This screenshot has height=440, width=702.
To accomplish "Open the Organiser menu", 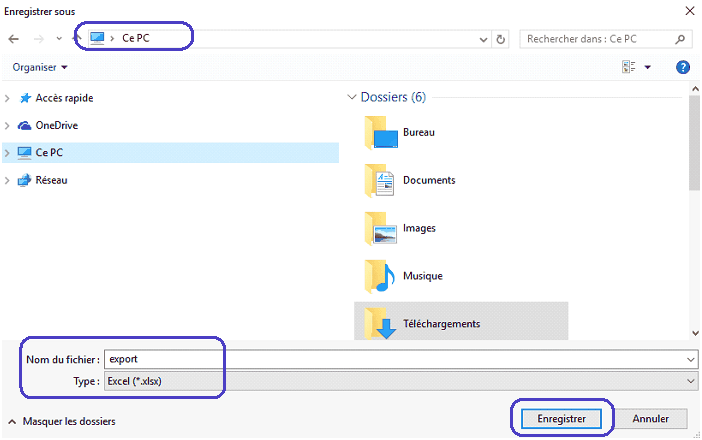I will click(40, 67).
